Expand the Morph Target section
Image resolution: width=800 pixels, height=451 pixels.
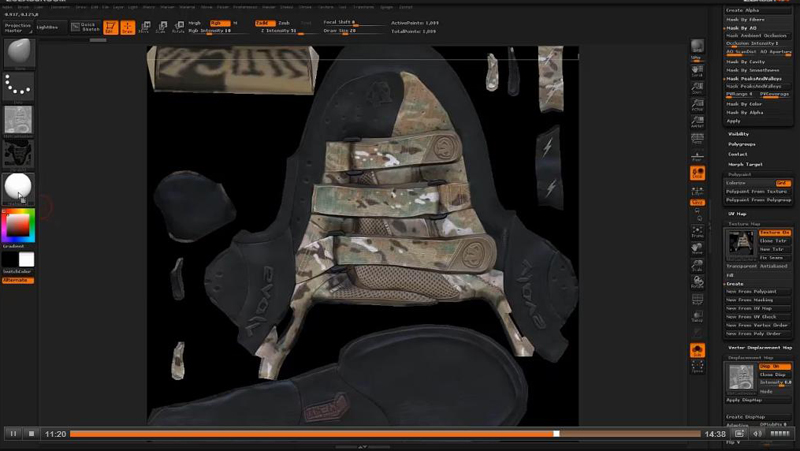745,164
